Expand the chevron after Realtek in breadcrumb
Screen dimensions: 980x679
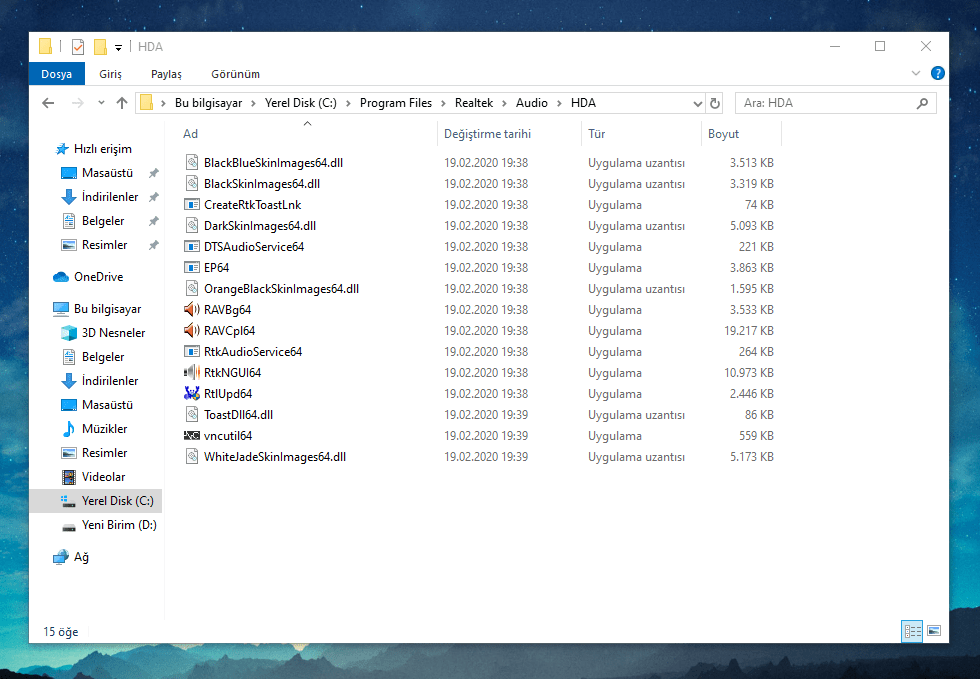coord(504,103)
